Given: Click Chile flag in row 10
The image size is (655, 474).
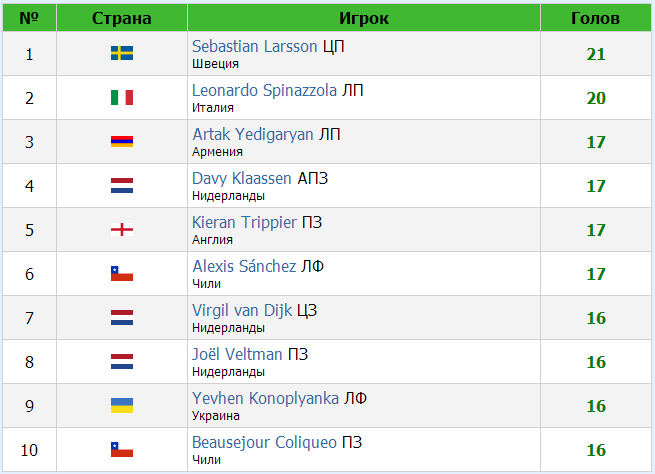Looking at the screenshot, I should (122, 449).
